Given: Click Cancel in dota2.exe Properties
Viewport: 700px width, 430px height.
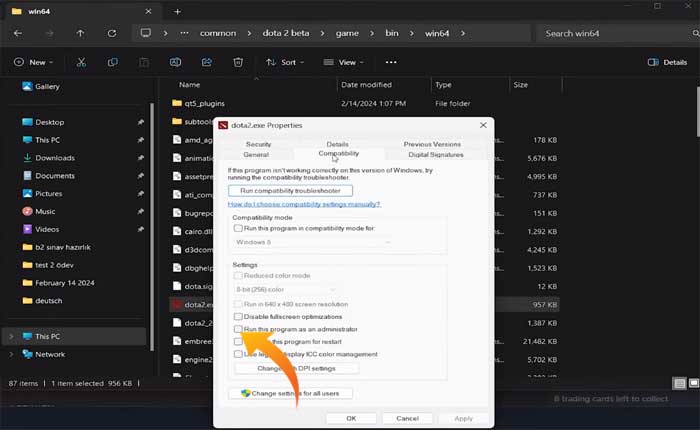Looking at the screenshot, I should pyautogui.click(x=408, y=418).
